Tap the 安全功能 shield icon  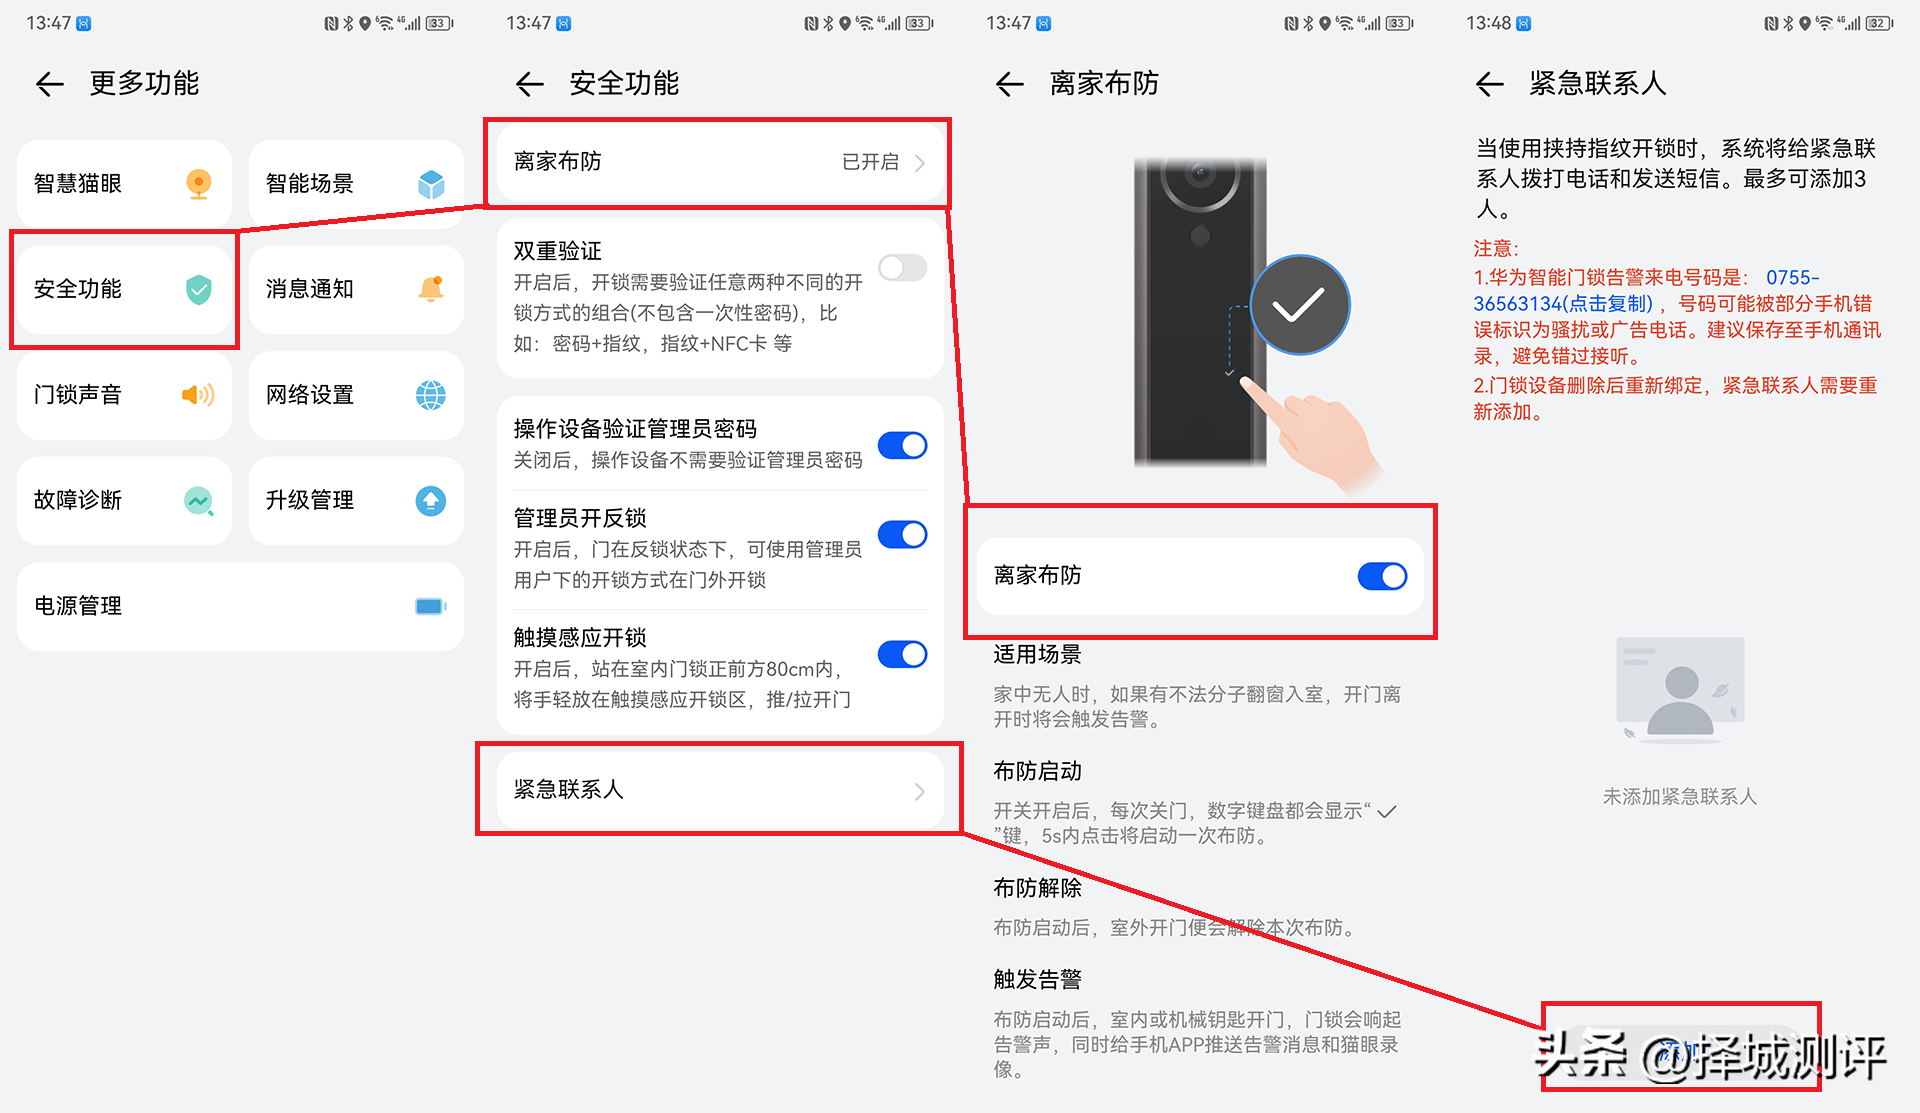click(x=199, y=290)
